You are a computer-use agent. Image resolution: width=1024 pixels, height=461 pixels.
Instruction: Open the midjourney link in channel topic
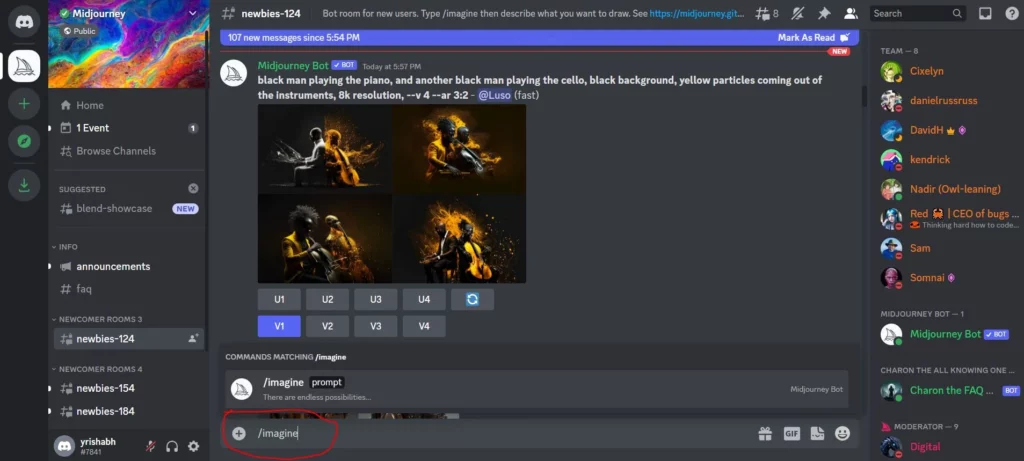point(696,13)
